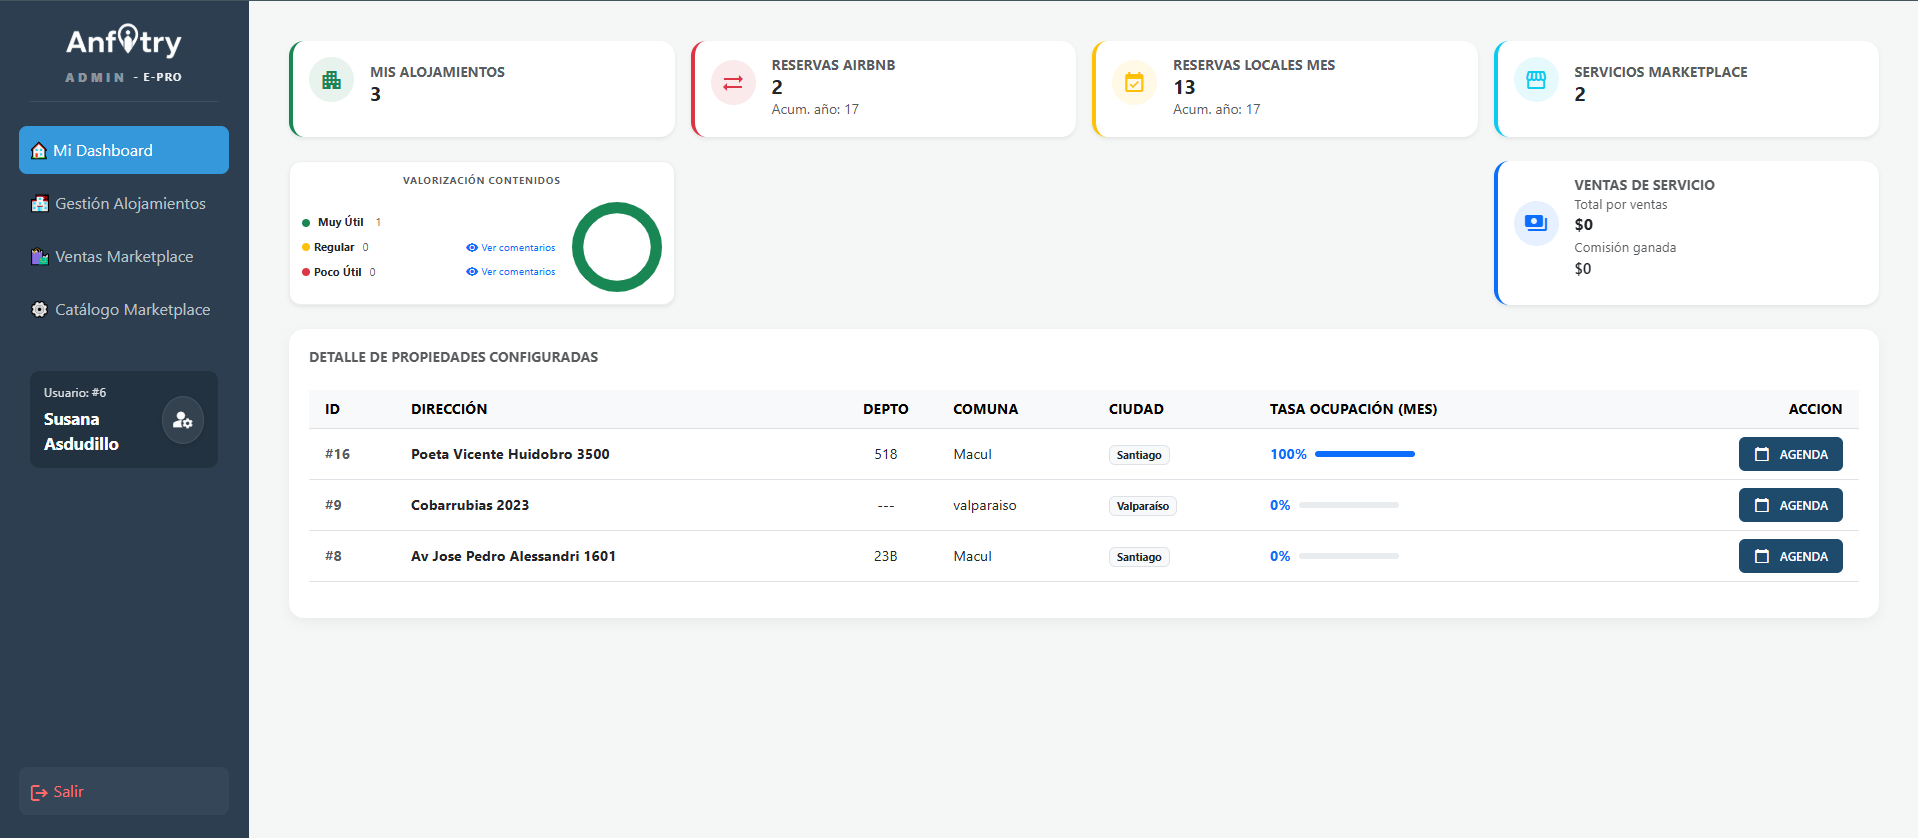Open Agenda for Cobarrubias 2023
Image resolution: width=1918 pixels, height=838 pixels.
(x=1790, y=505)
